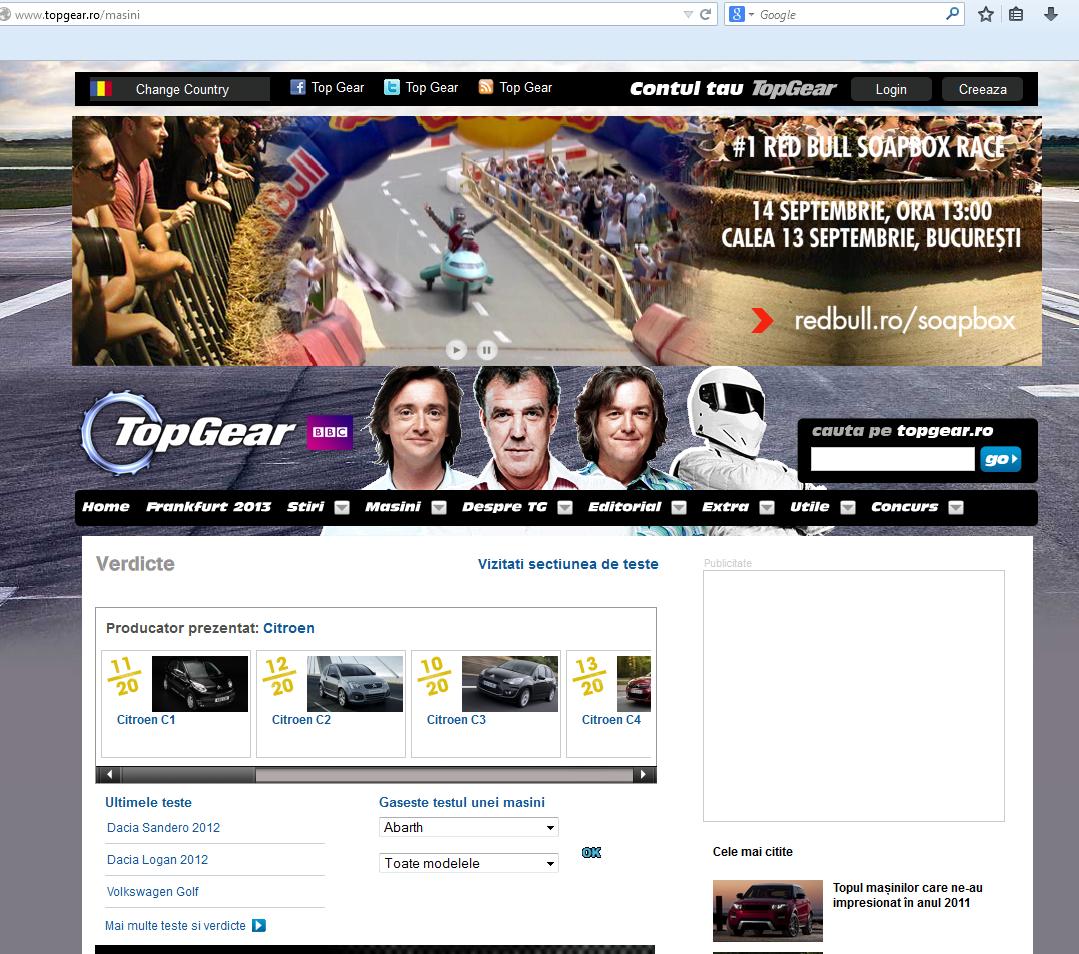Open the Abarth manufacturer dropdown

pyautogui.click(x=468, y=827)
